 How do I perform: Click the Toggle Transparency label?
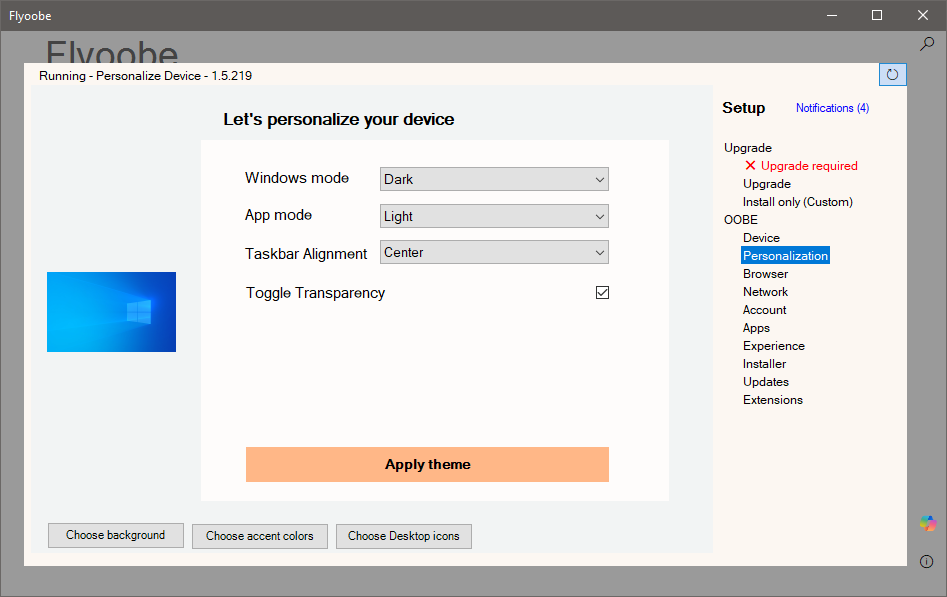(x=315, y=293)
